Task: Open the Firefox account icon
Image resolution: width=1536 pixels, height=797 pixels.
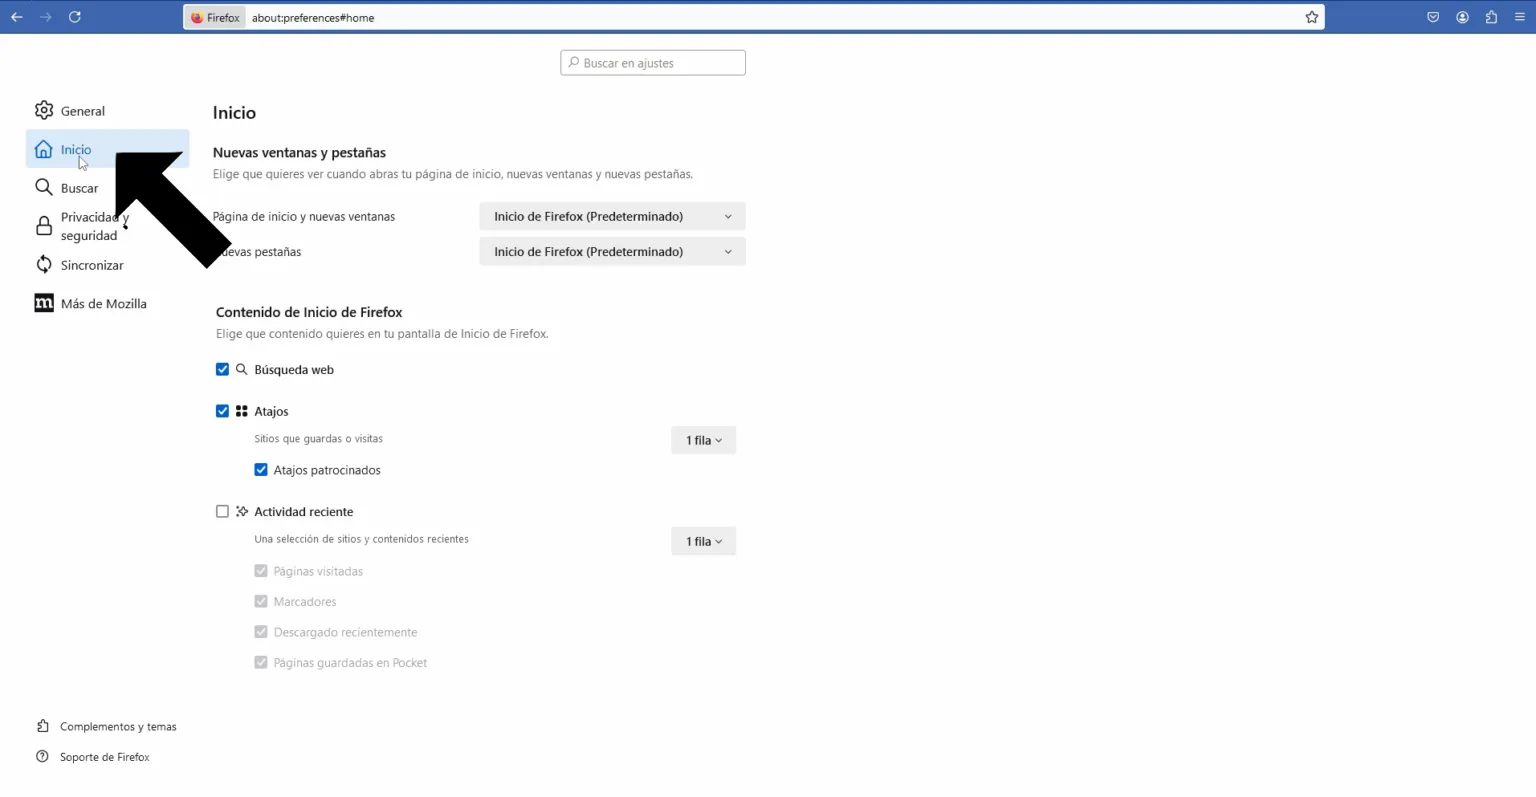Action: (x=1462, y=17)
